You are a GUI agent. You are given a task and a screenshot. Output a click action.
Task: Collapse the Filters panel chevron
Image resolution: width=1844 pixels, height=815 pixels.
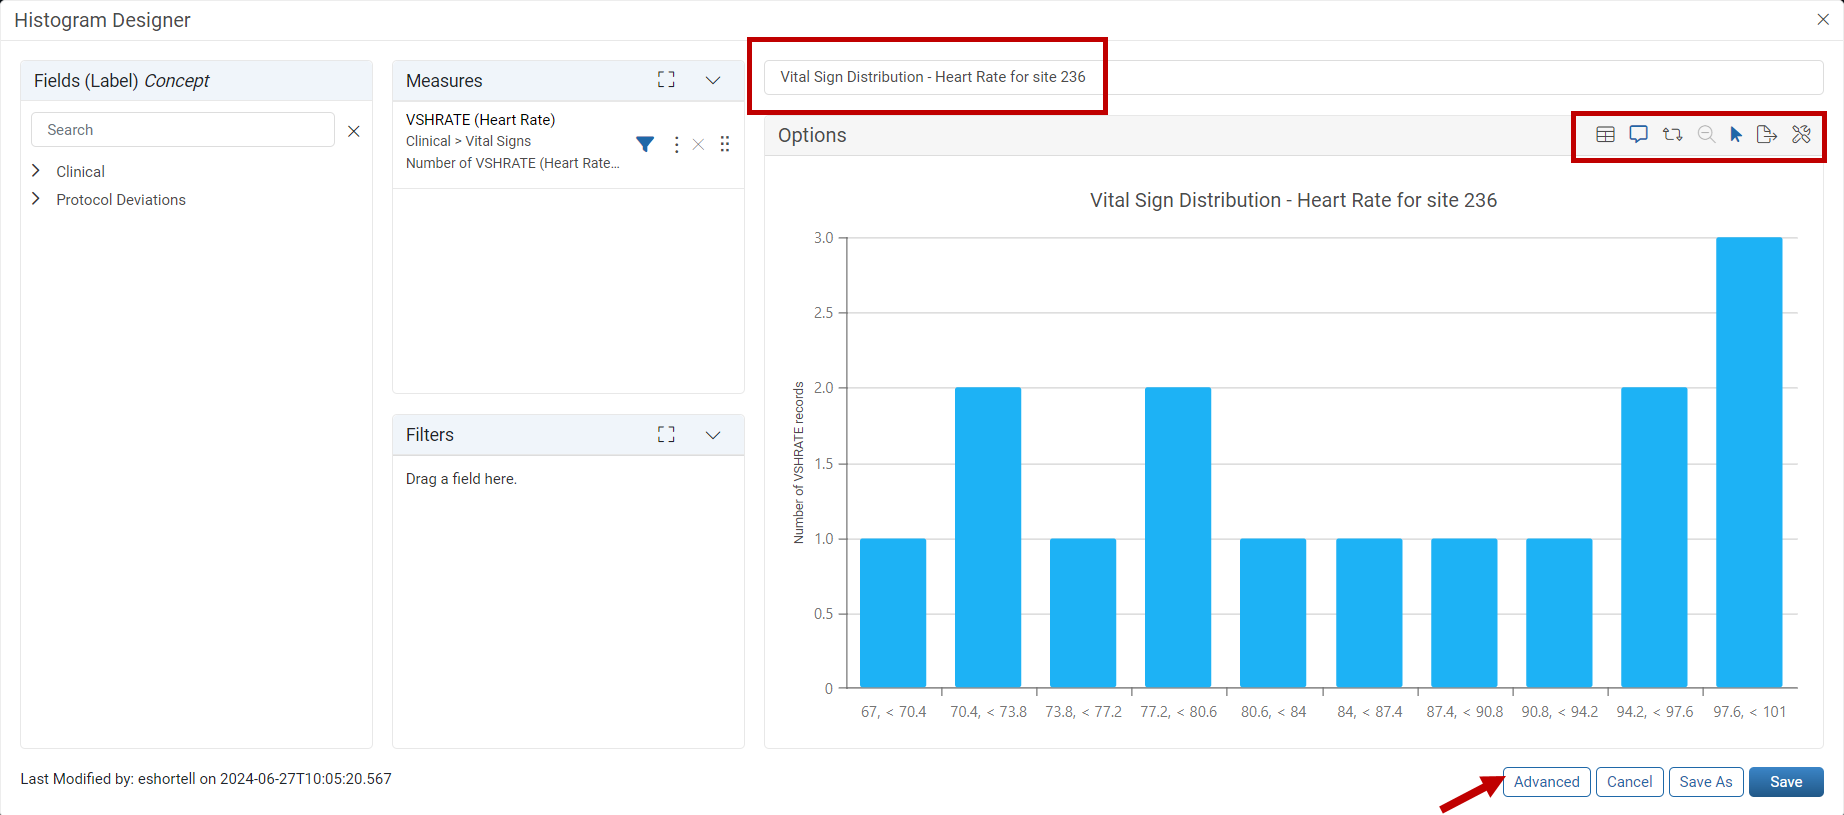[x=713, y=435]
